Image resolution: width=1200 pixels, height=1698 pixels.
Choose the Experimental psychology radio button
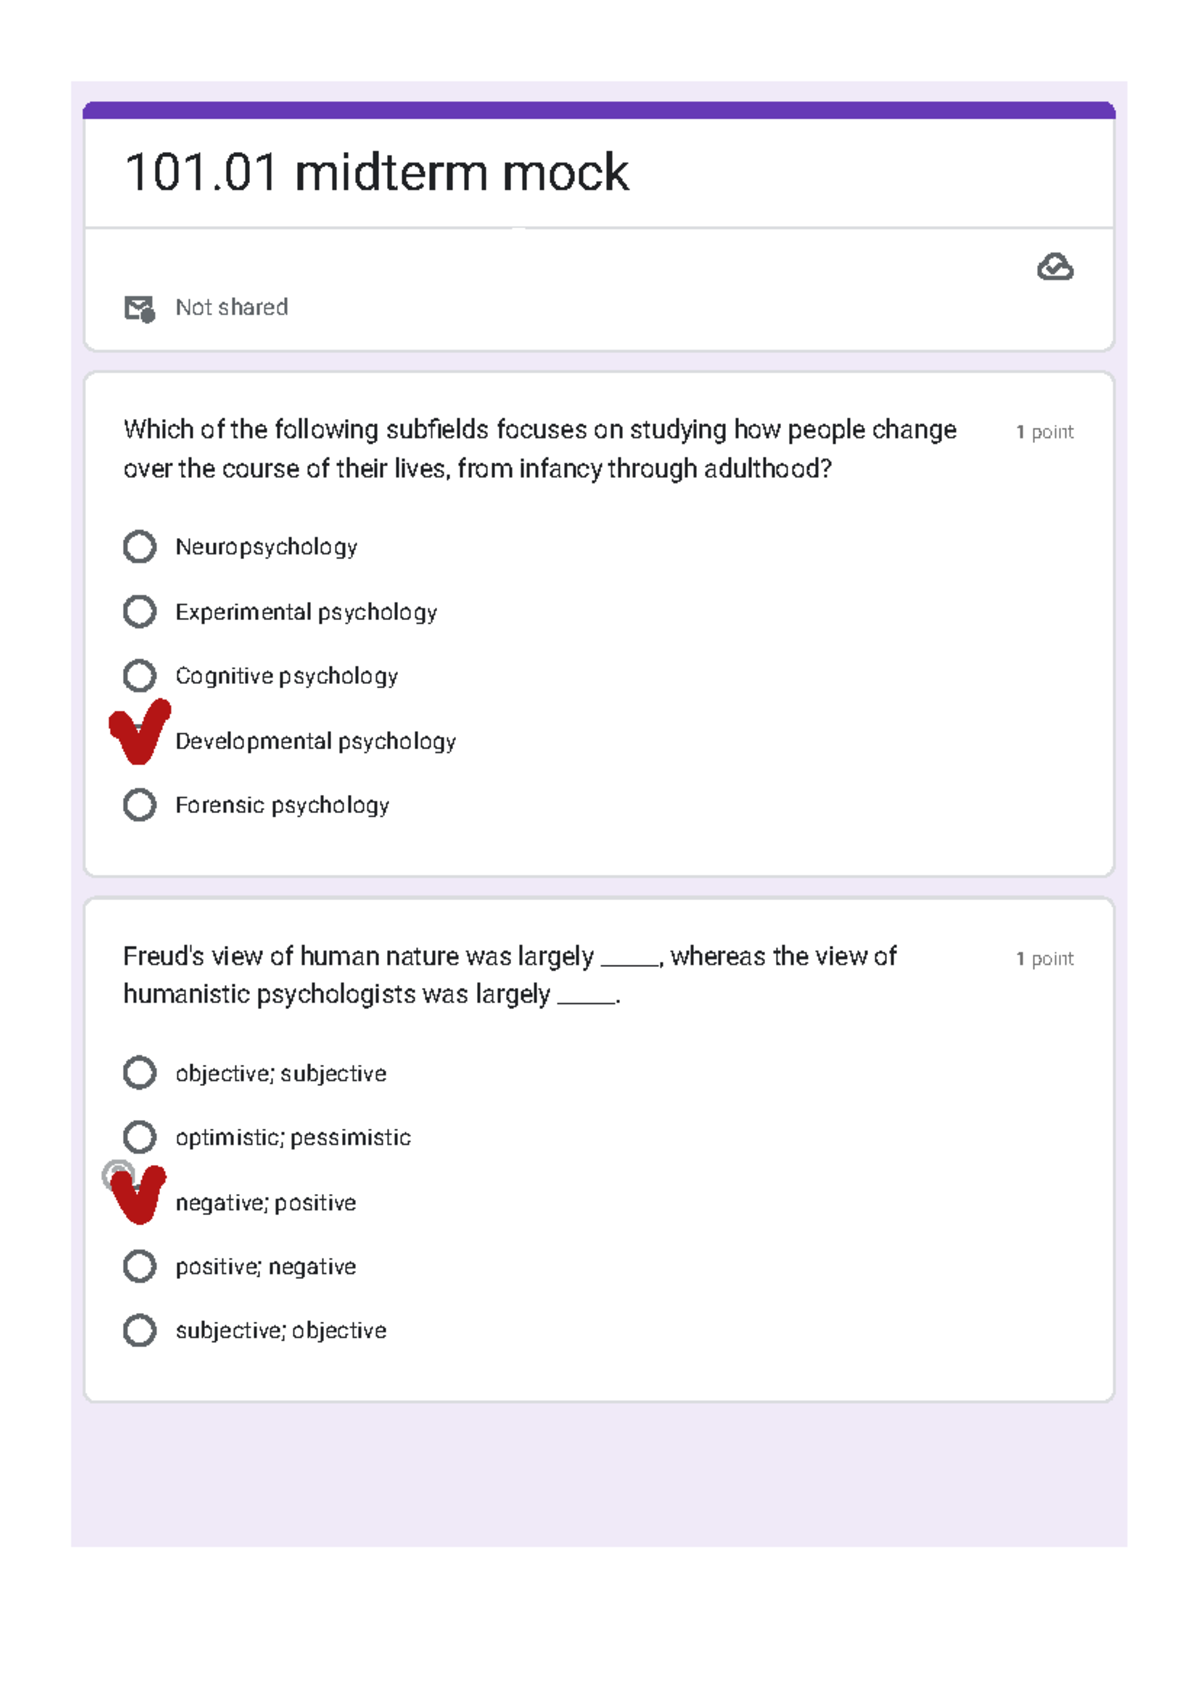click(x=140, y=611)
